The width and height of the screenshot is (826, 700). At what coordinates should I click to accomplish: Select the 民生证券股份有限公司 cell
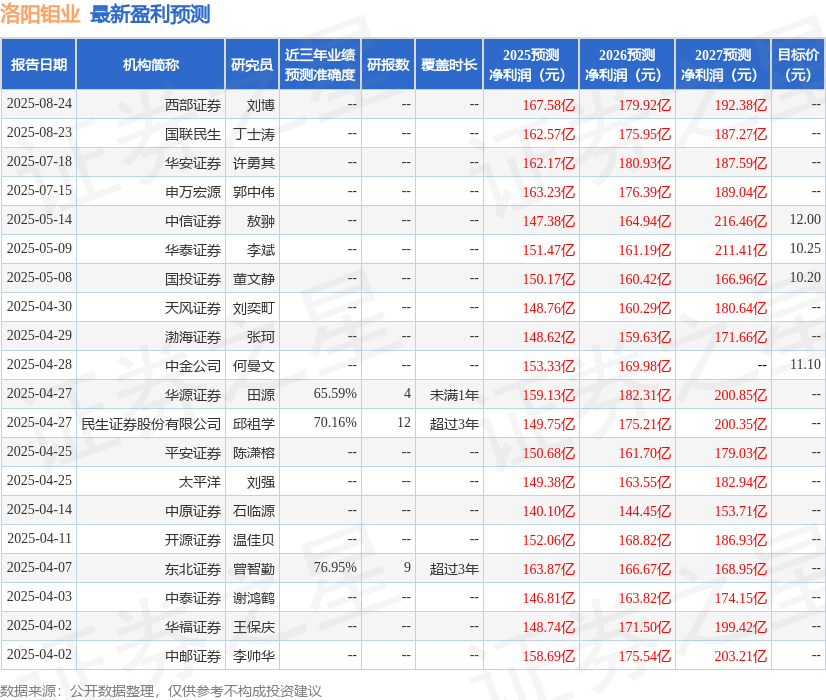(151, 424)
